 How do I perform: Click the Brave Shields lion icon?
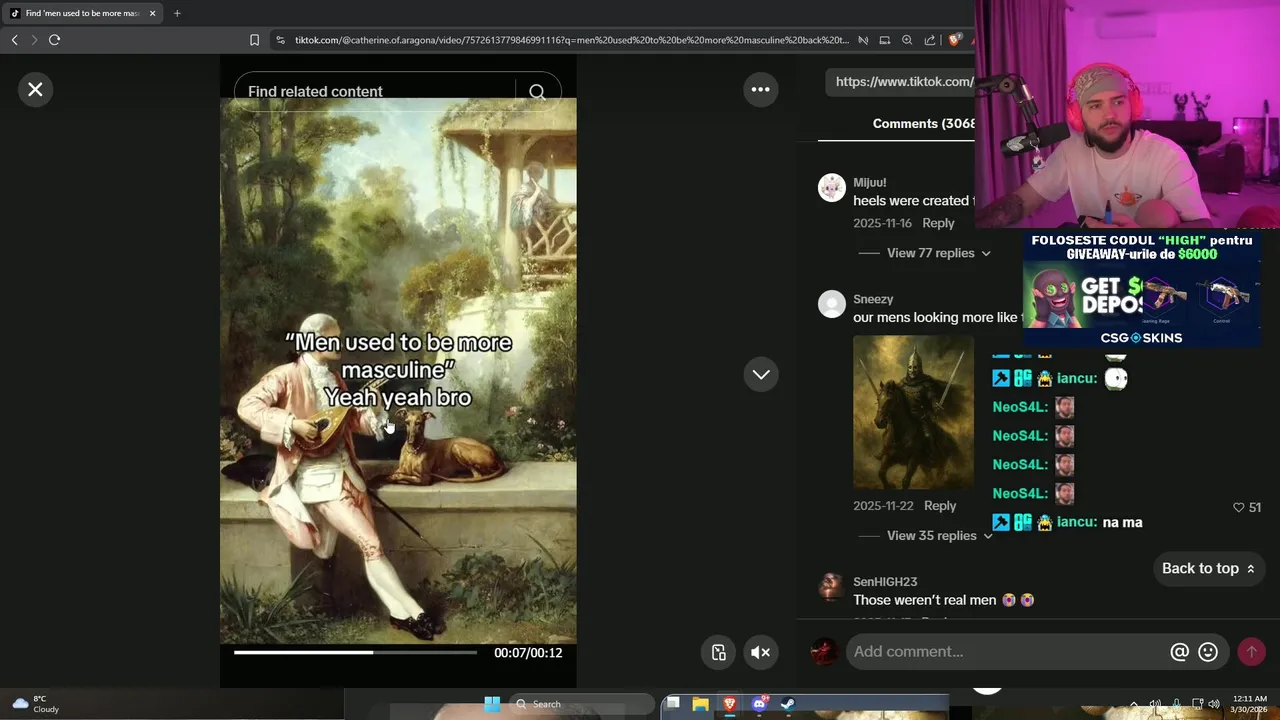coord(955,40)
